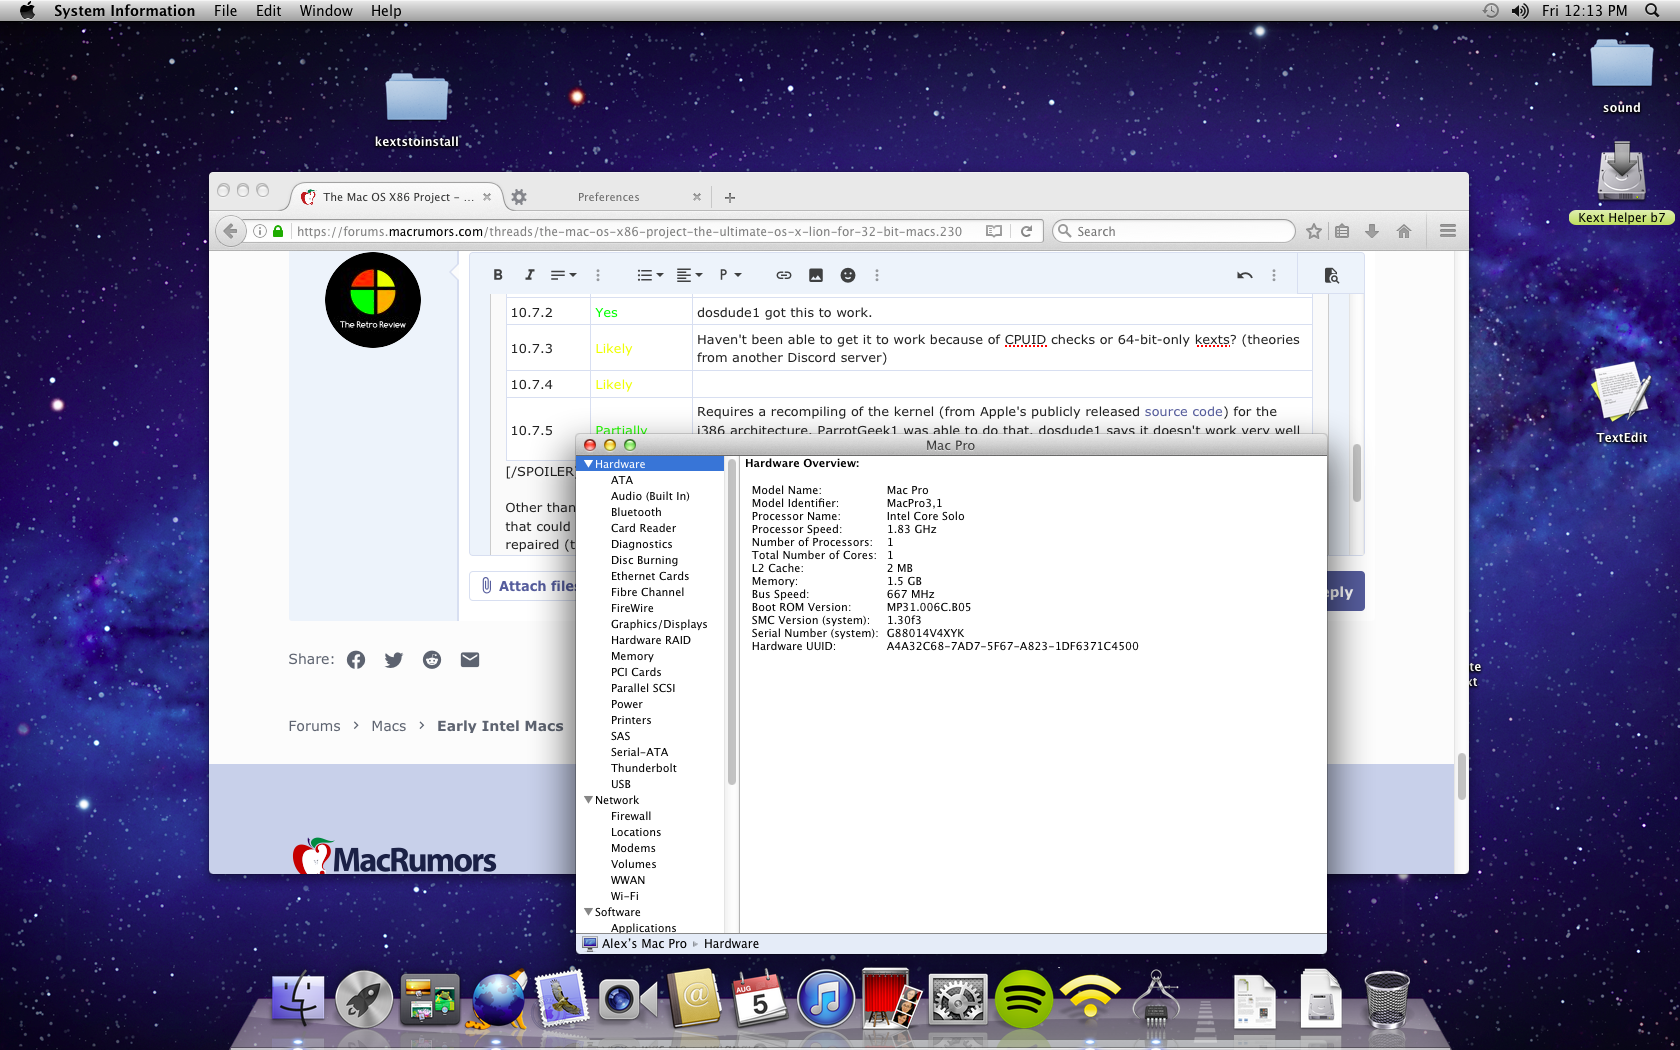Open Finder from the Dock
This screenshot has height=1050, width=1680.
click(x=298, y=998)
